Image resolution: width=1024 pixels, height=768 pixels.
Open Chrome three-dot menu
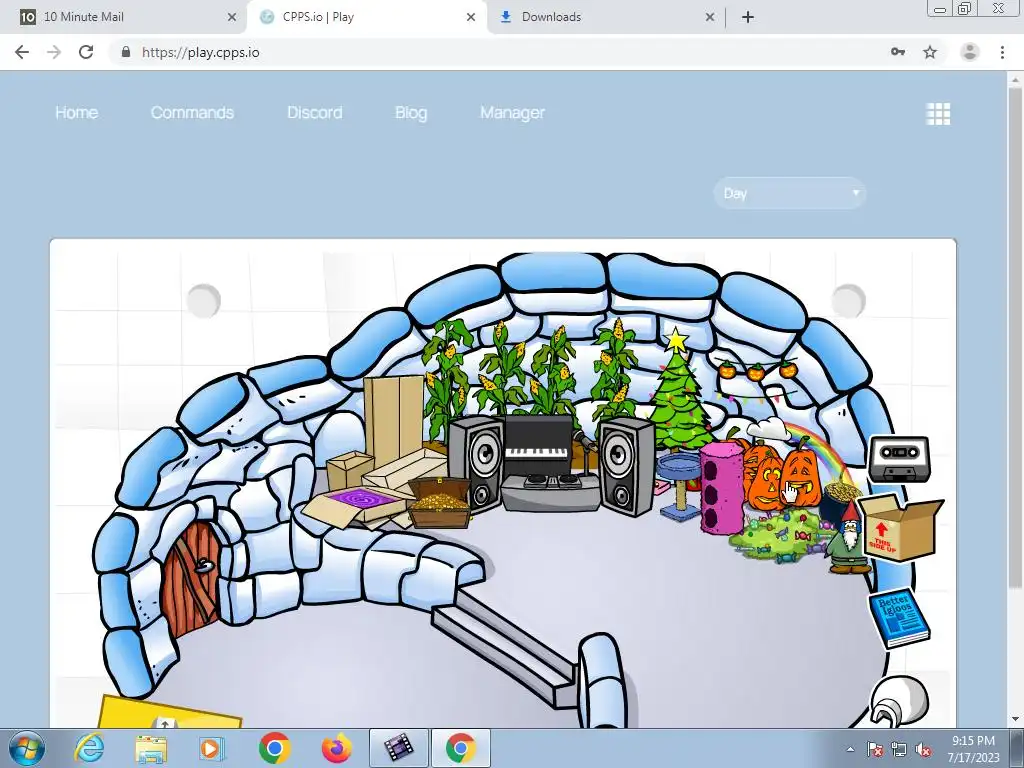[x=1002, y=52]
